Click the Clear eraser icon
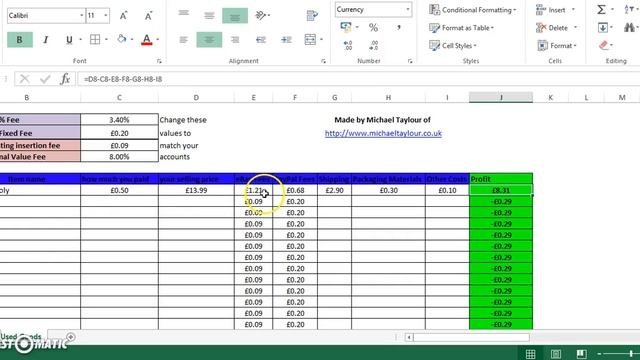This screenshot has height=360, width=640. click(604, 45)
